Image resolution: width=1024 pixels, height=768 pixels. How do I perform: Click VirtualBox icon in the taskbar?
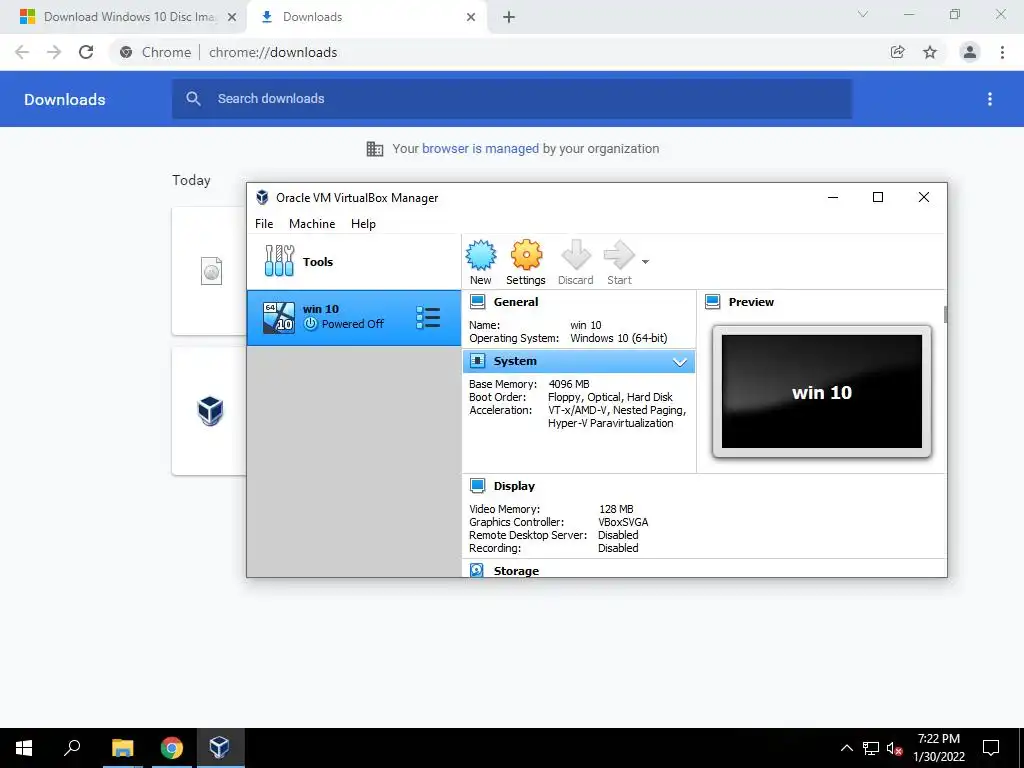219,748
